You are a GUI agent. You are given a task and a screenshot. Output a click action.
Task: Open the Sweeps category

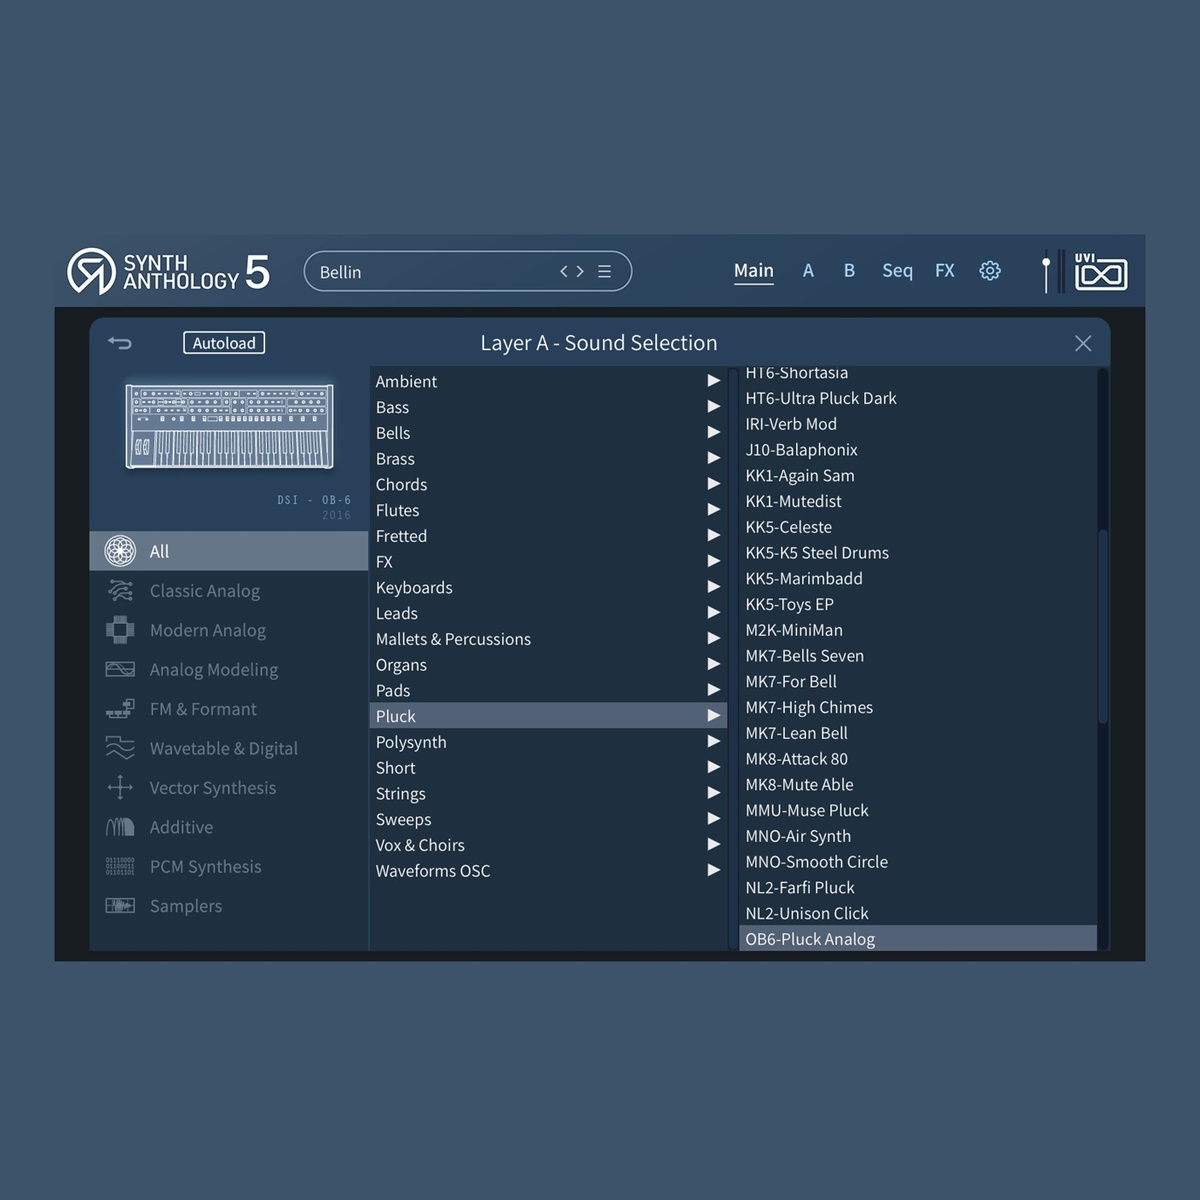coord(548,819)
